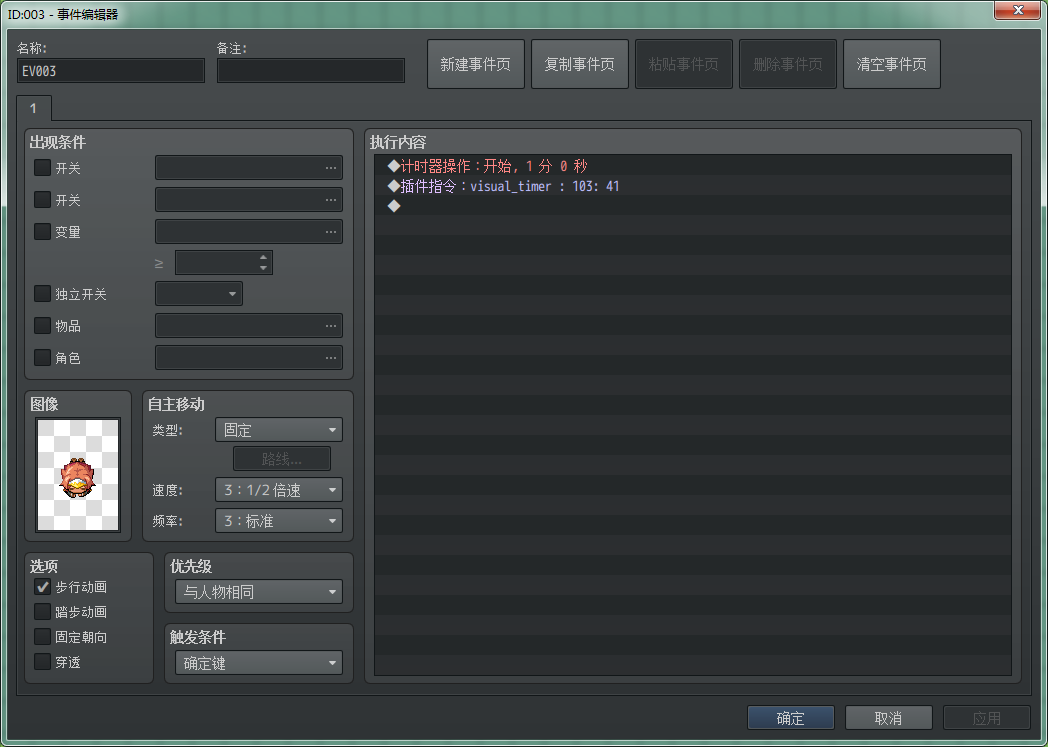This screenshot has width=1048, height=747.
Task: Increase the variable threshold with up arrow
Action: pyautogui.click(x=263, y=257)
